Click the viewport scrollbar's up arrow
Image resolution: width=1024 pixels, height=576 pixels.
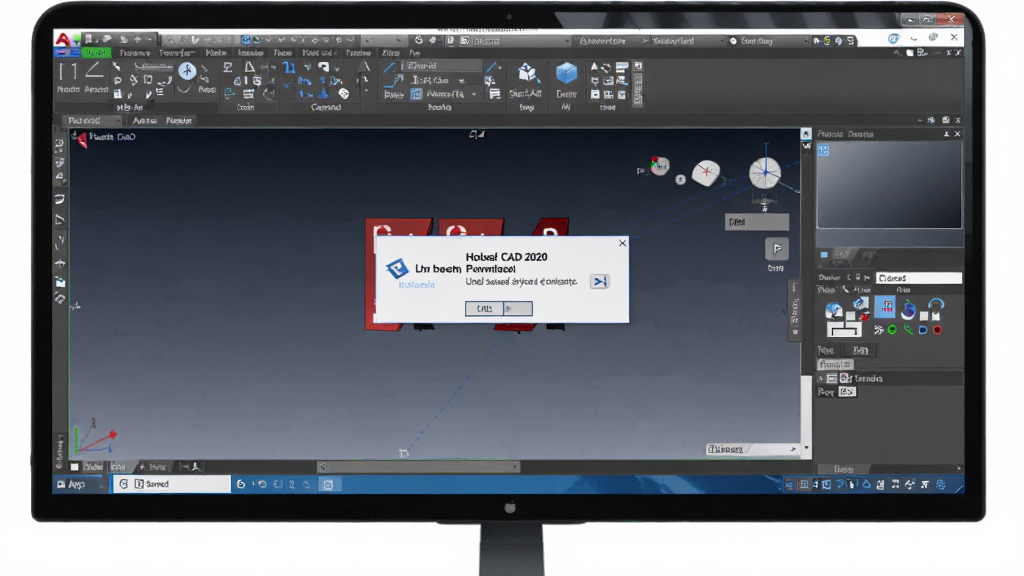(806, 134)
